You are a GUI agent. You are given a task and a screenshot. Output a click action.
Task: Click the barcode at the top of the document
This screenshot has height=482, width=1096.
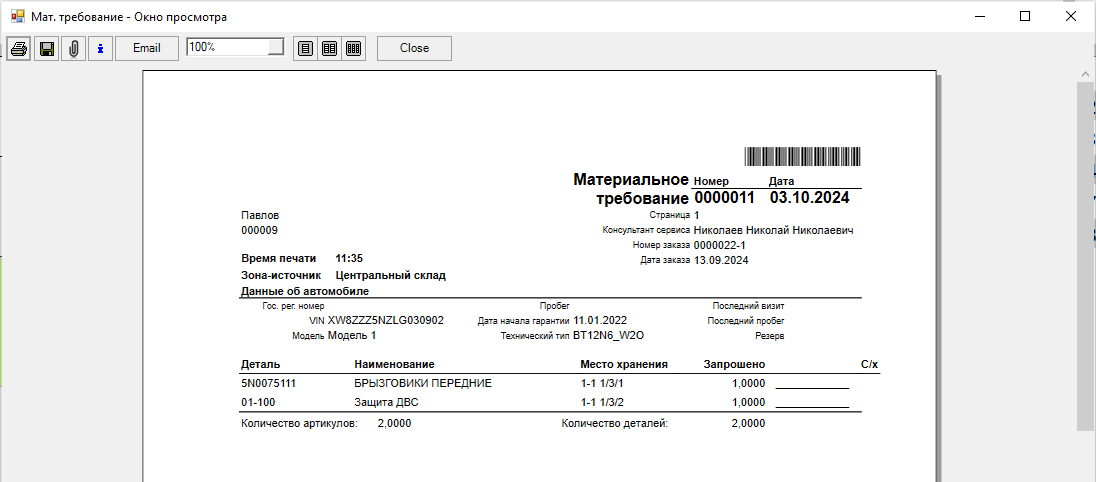click(x=803, y=156)
